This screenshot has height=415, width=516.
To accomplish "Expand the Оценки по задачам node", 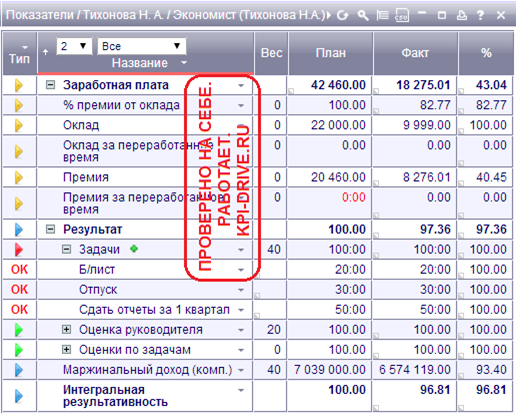I will pos(66,350).
